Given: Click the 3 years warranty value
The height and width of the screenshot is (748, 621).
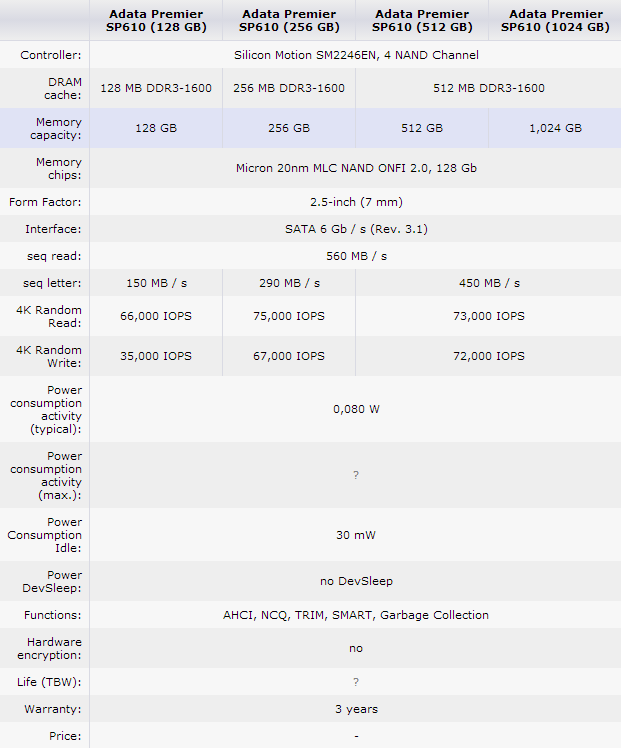Looking at the screenshot, I should coord(356,709).
